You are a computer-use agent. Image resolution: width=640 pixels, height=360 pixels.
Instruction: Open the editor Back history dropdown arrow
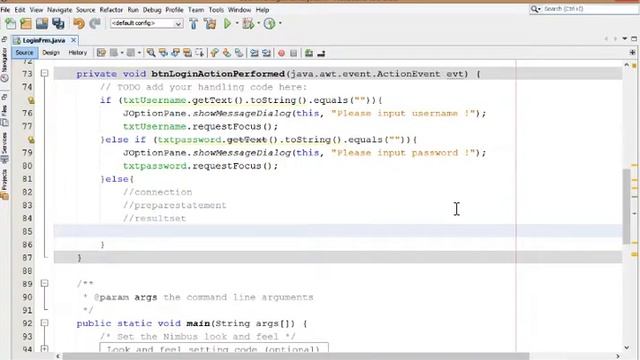click(122, 53)
